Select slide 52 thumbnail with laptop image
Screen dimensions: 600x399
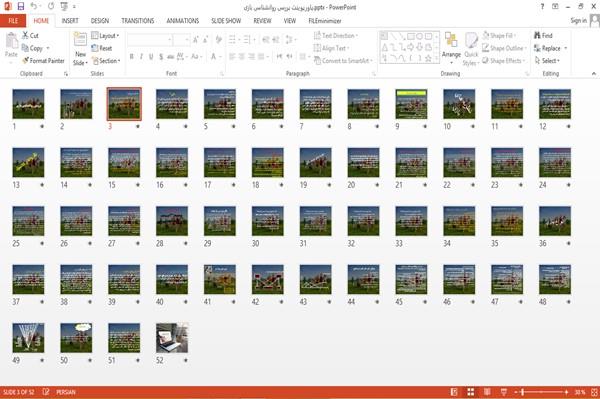click(x=172, y=338)
